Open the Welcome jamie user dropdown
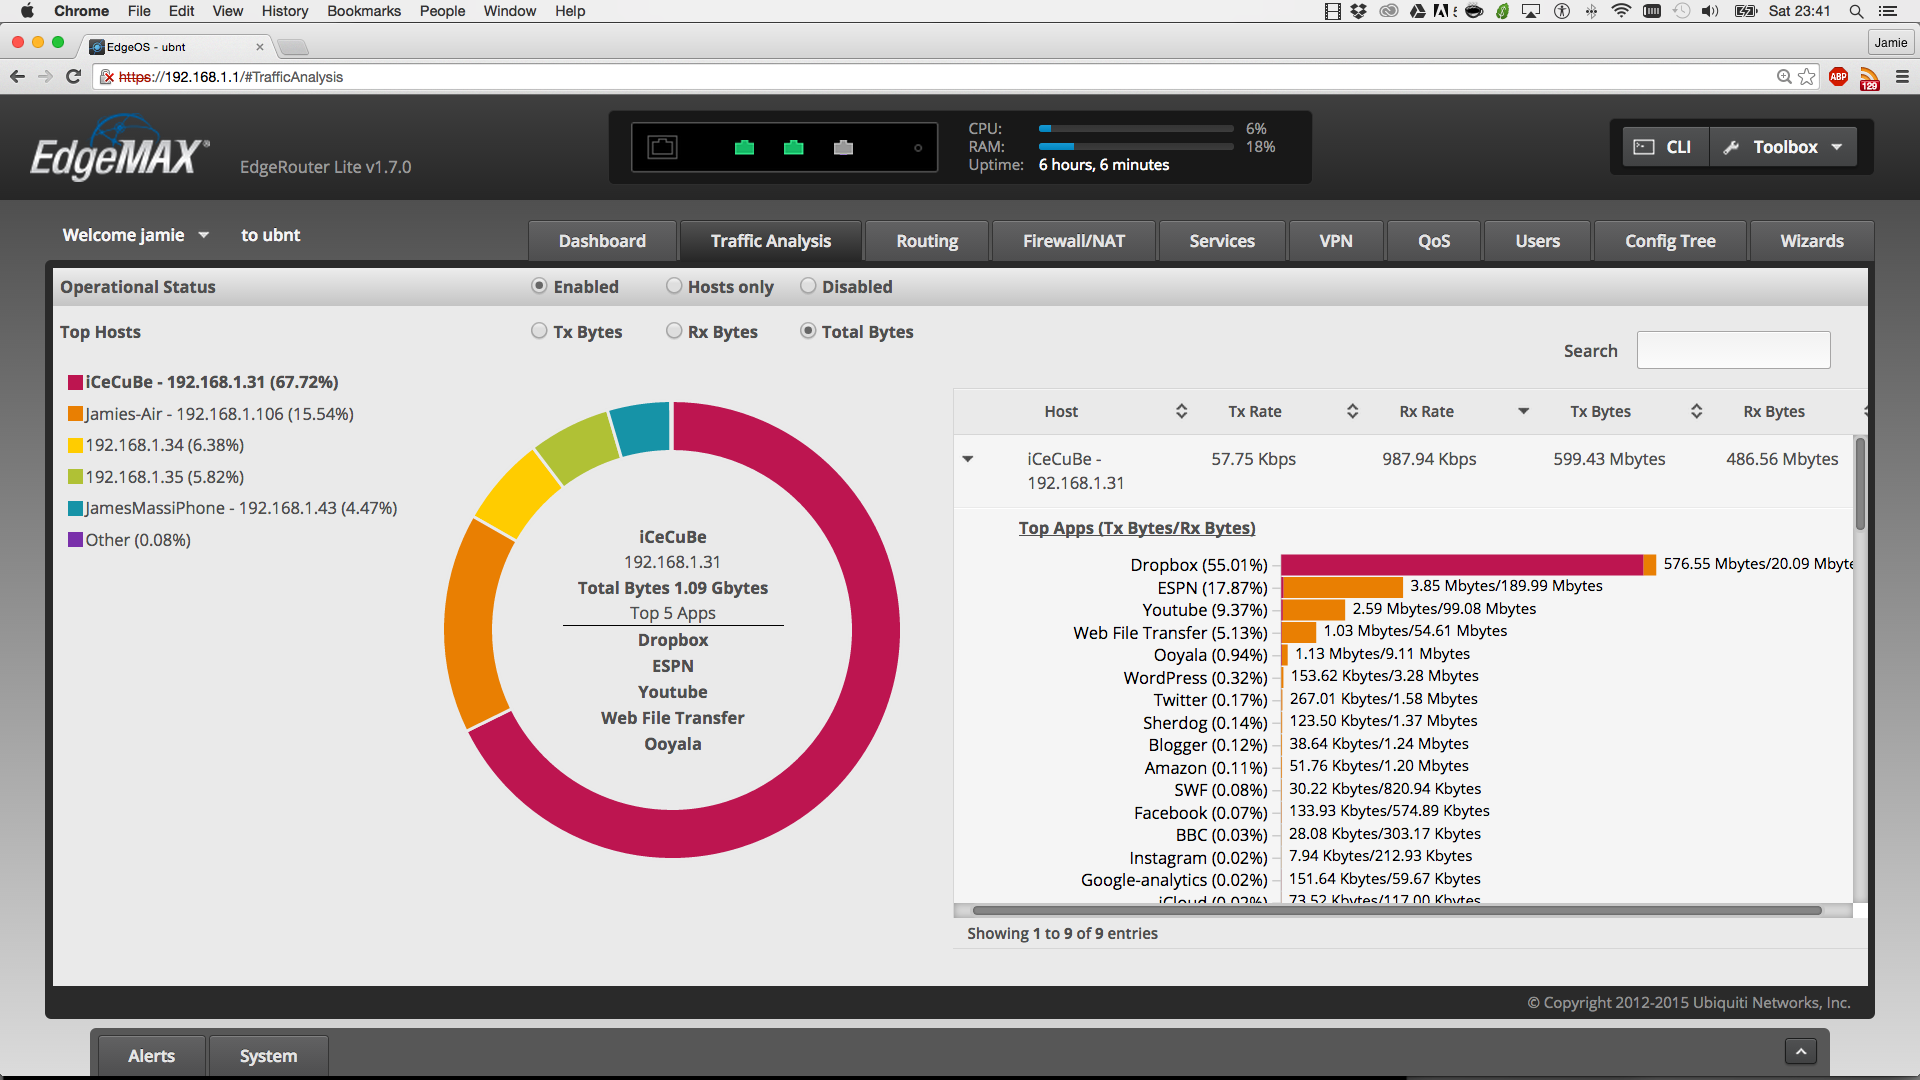 (135, 235)
